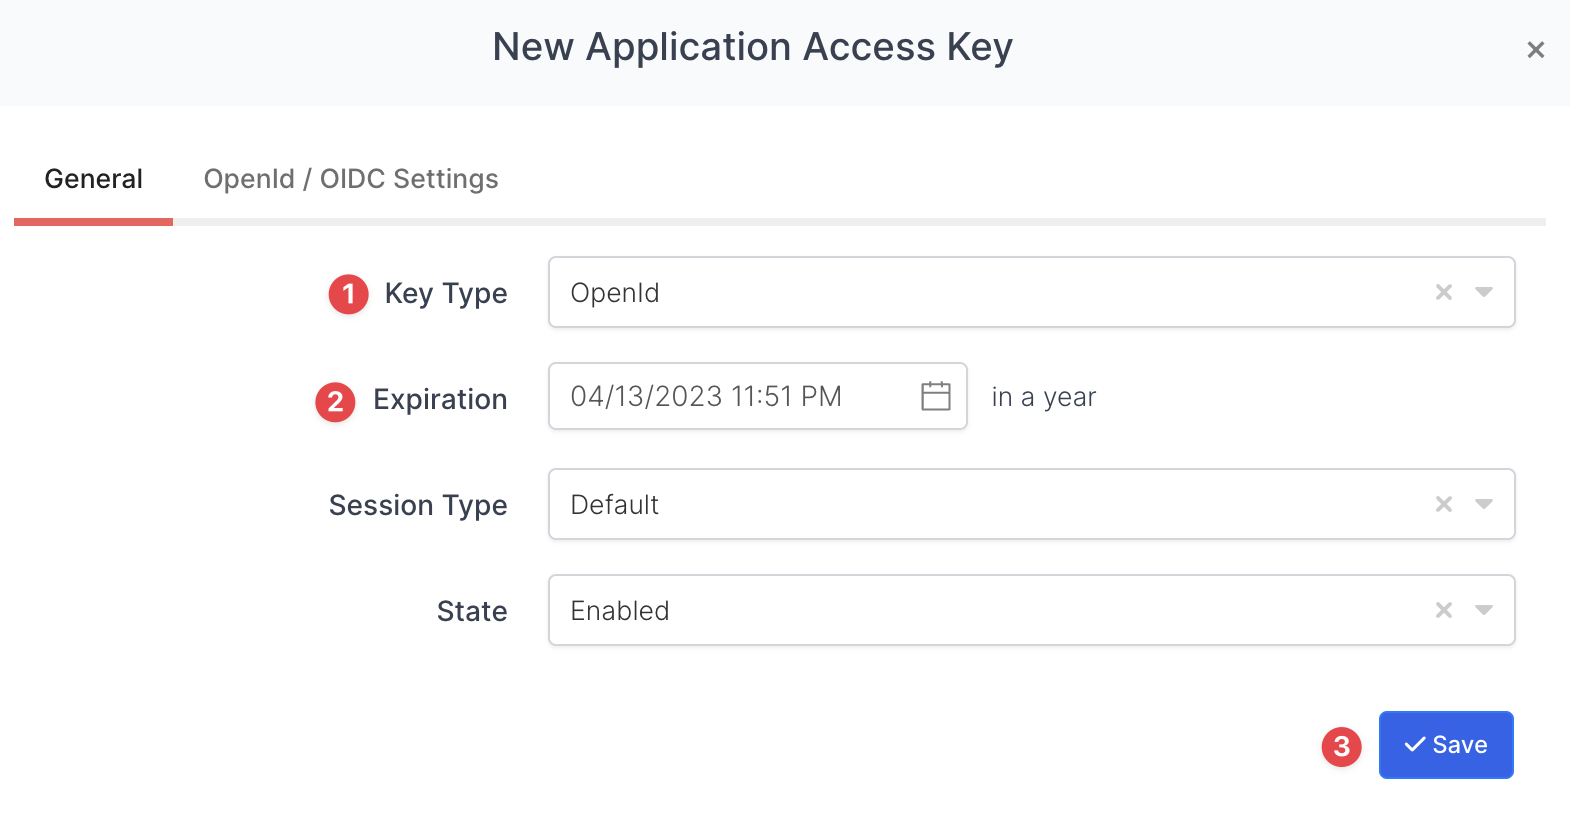Save the new application access key
The image size is (1570, 814).
(x=1445, y=745)
